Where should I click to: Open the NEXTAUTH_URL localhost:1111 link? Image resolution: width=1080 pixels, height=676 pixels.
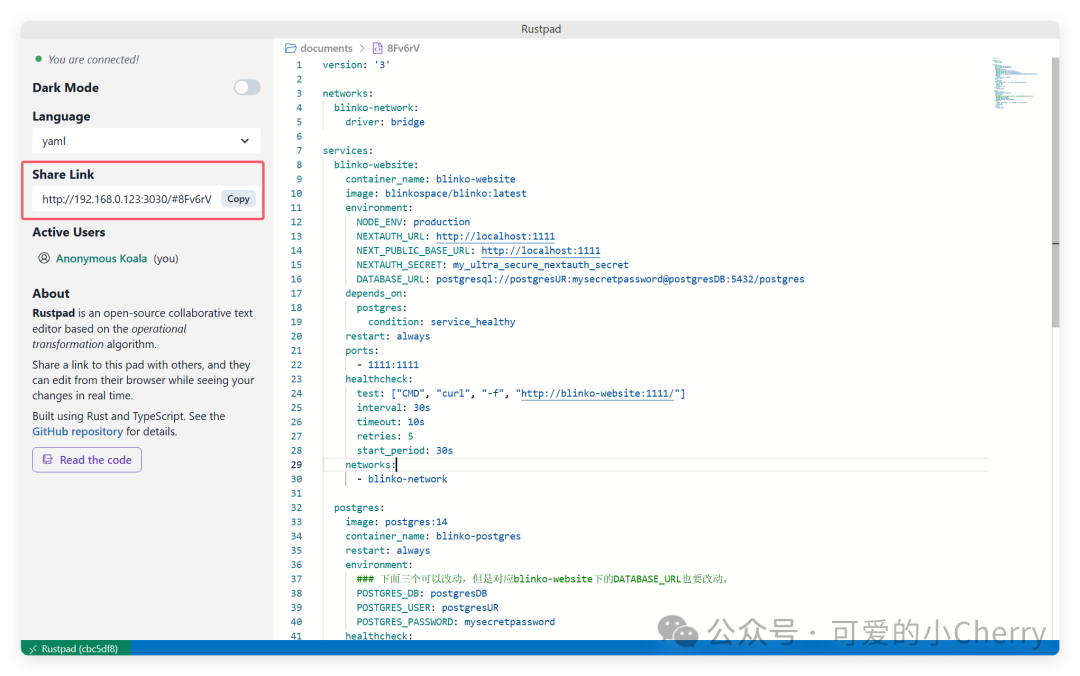pos(495,236)
